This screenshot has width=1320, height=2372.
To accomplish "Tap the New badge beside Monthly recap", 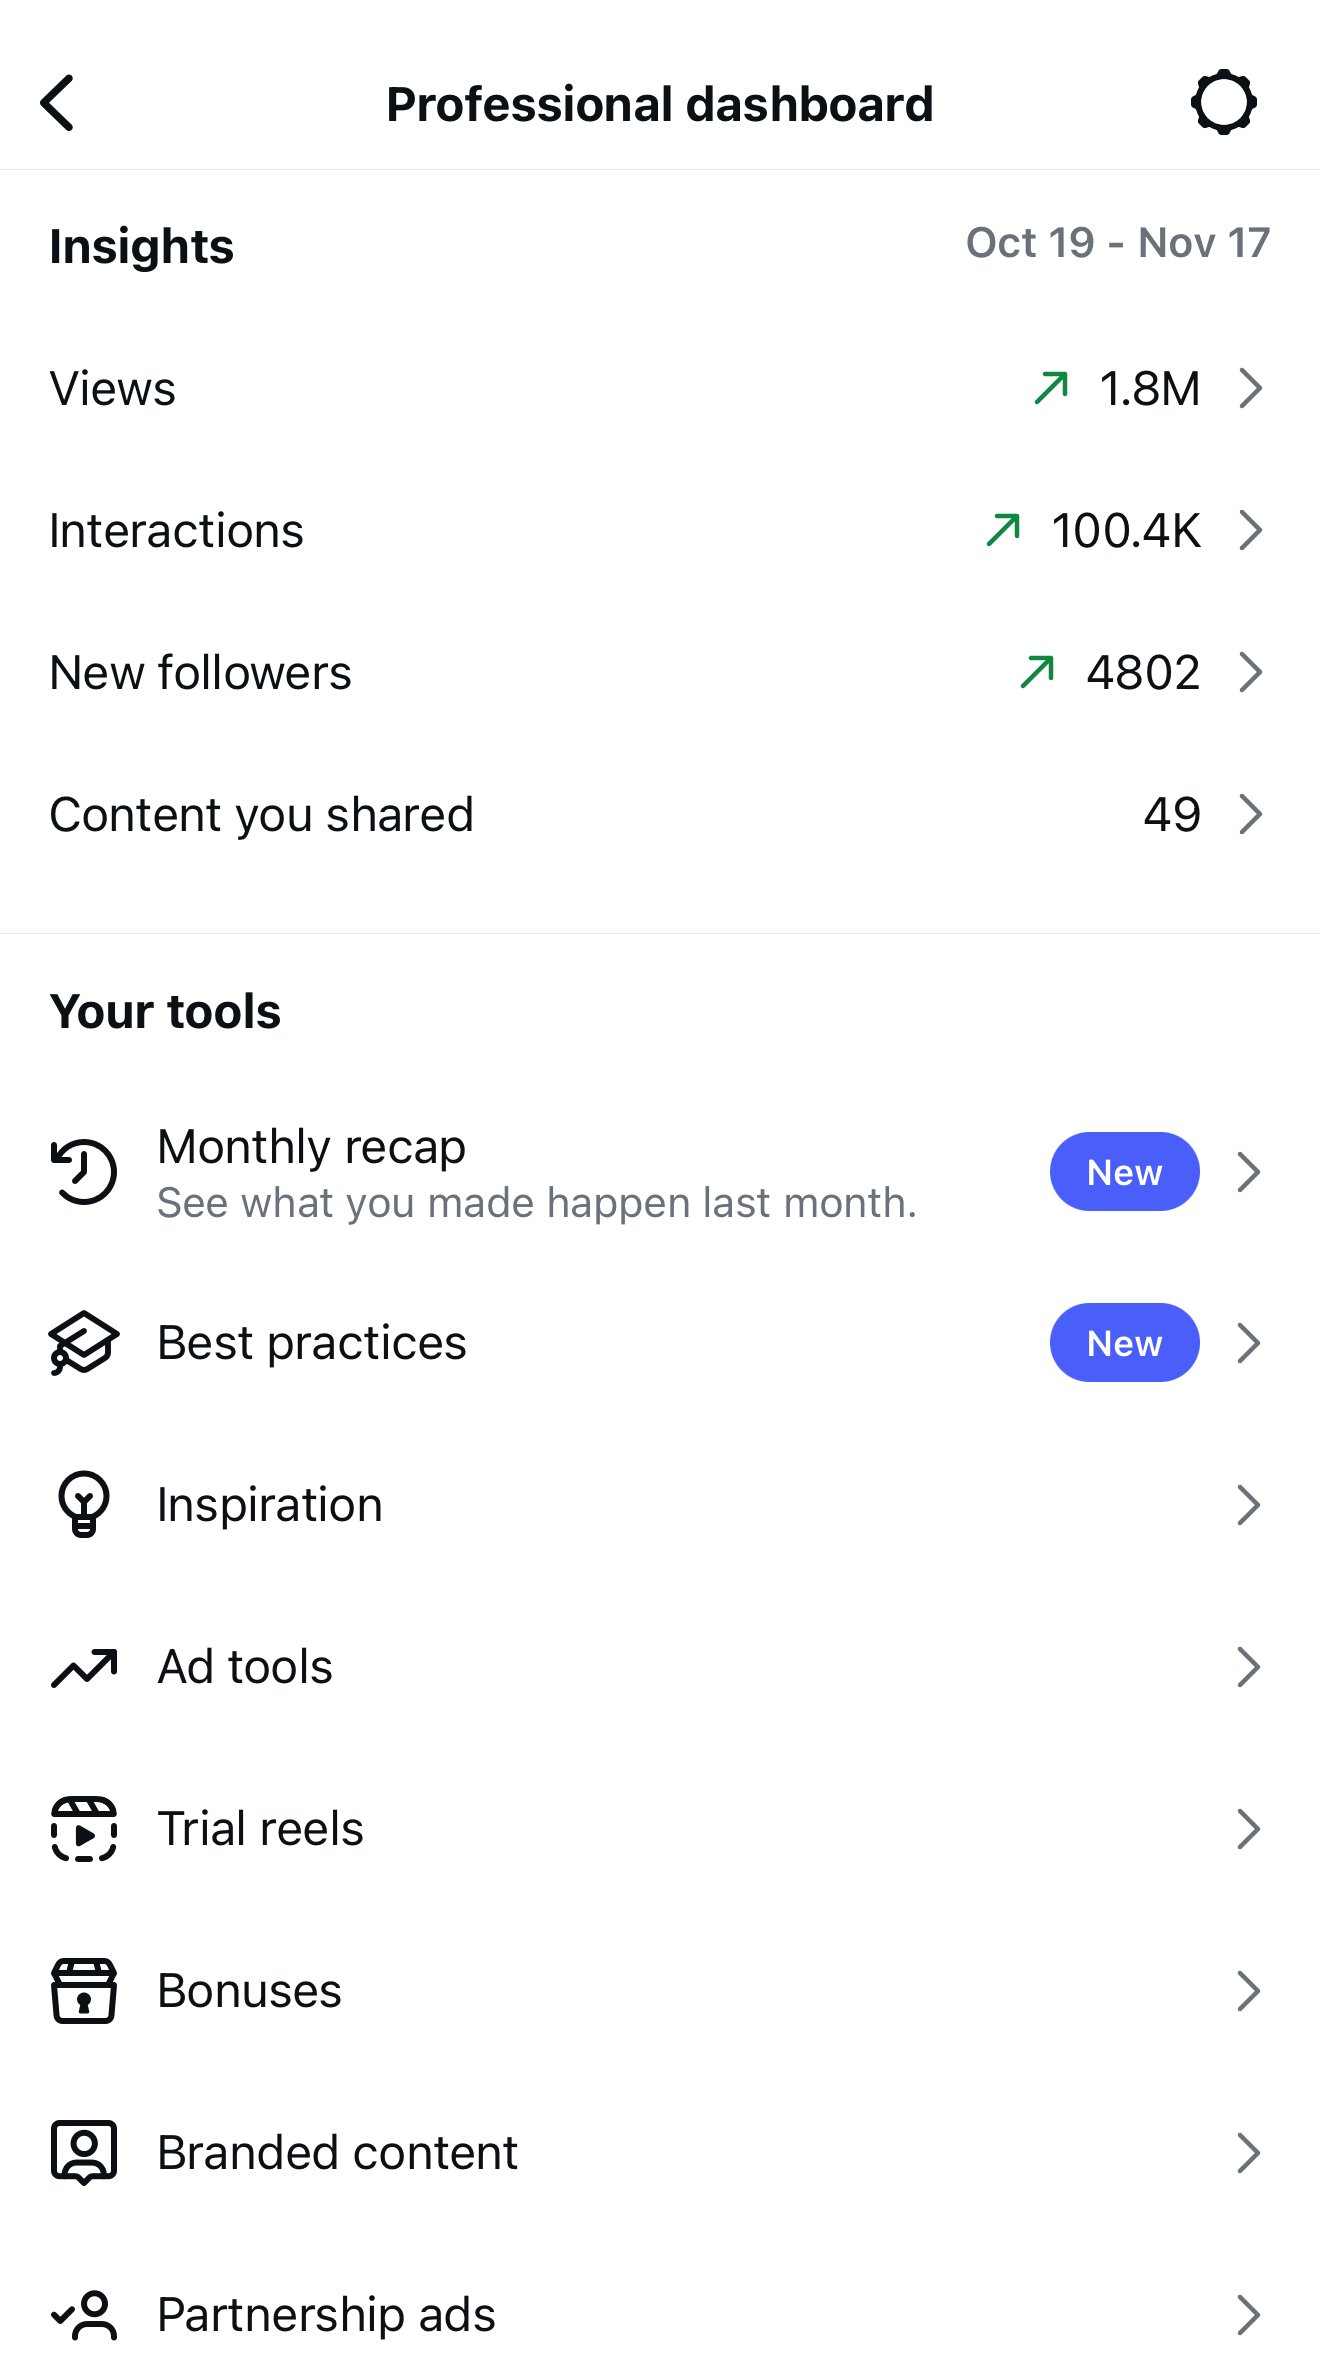I will [1124, 1172].
